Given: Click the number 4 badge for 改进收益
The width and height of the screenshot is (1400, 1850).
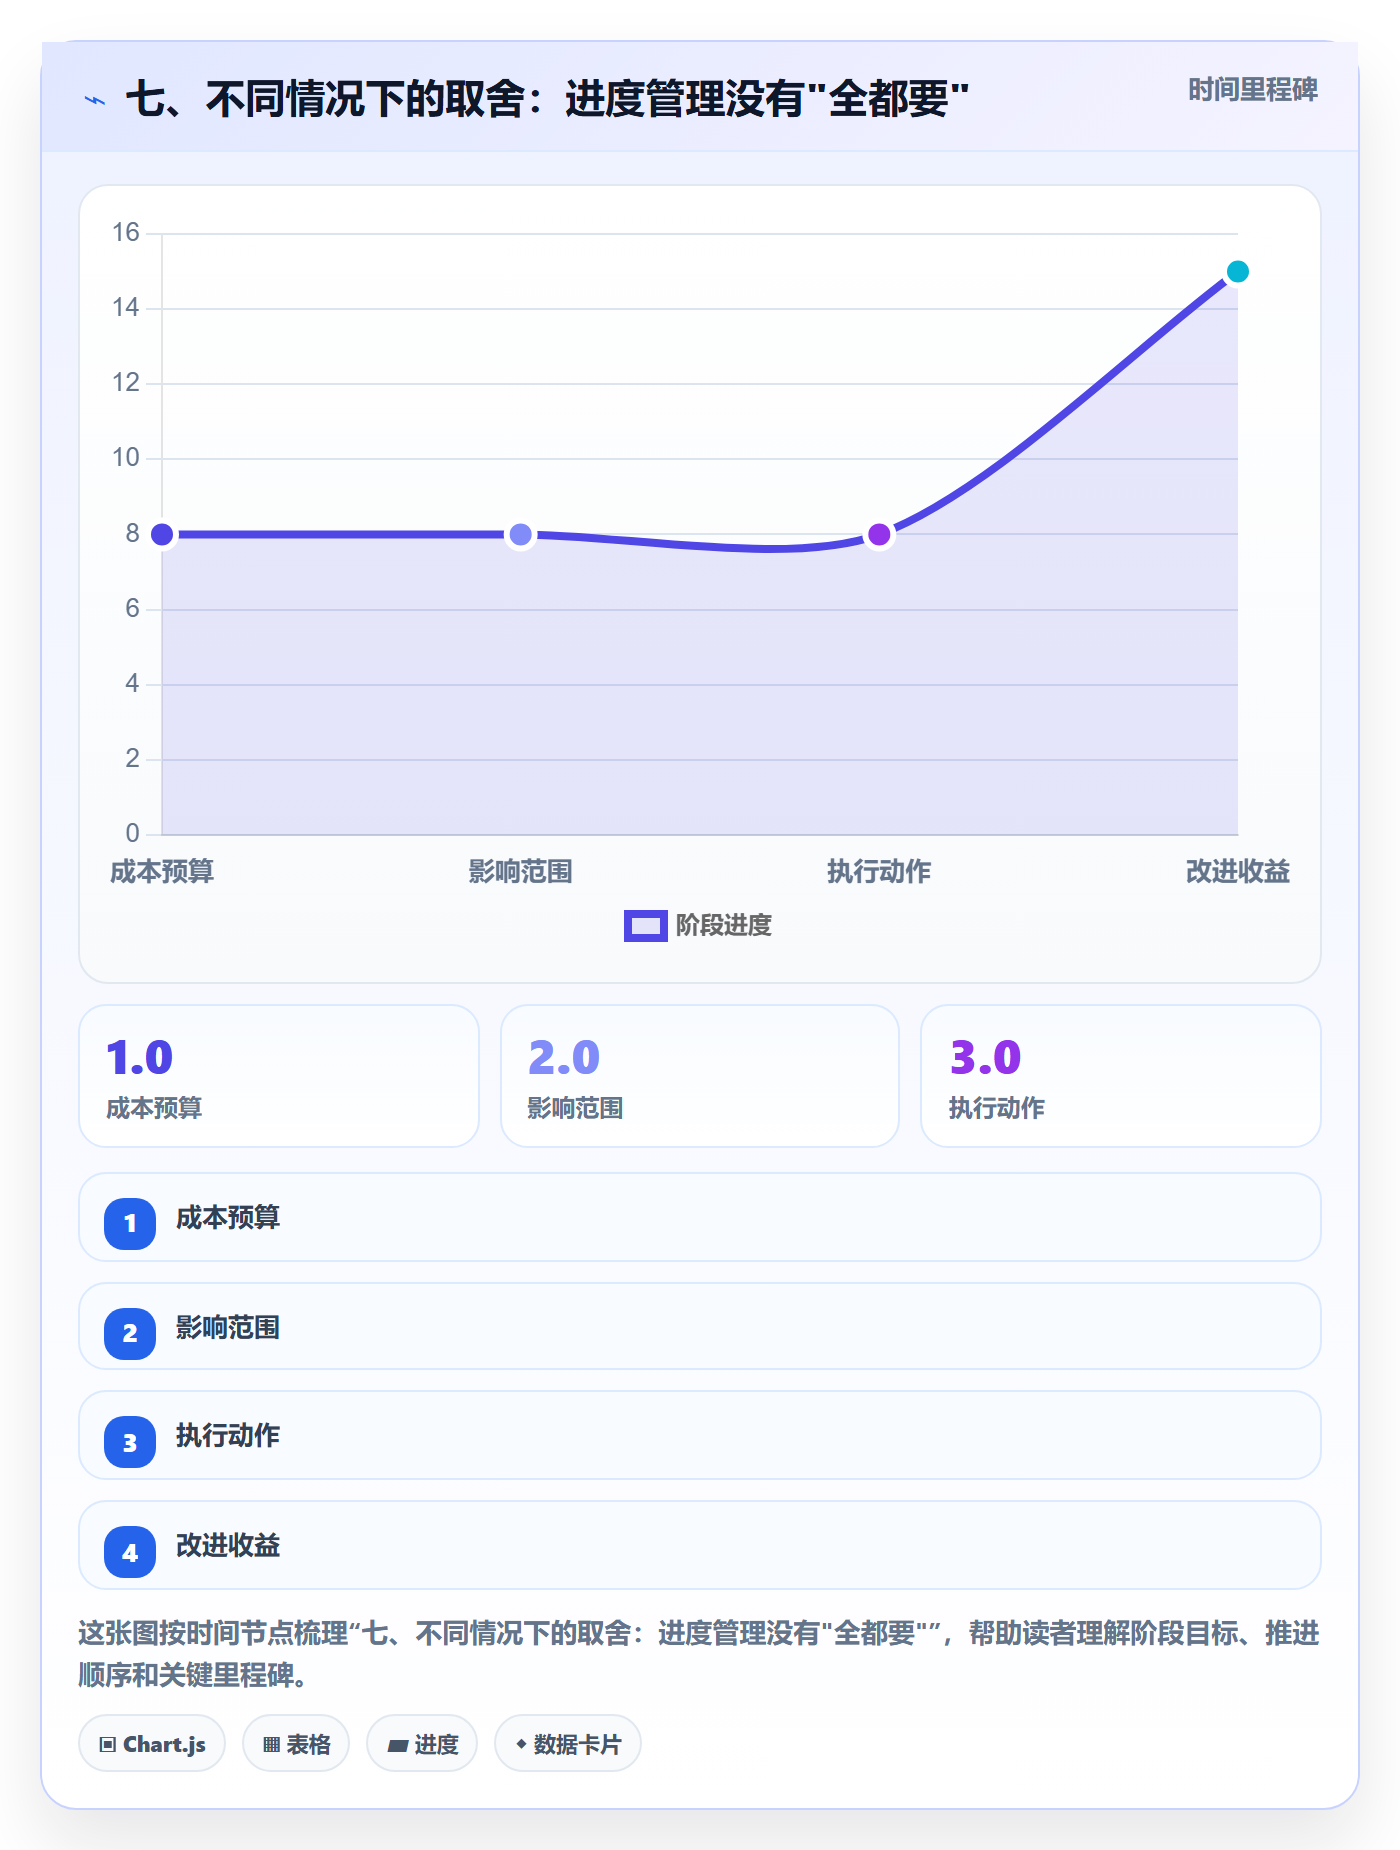Looking at the screenshot, I should pos(130,1553).
